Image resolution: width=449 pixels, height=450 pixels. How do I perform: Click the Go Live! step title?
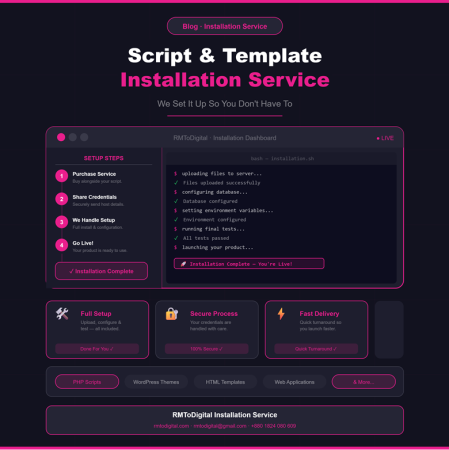click(83, 243)
